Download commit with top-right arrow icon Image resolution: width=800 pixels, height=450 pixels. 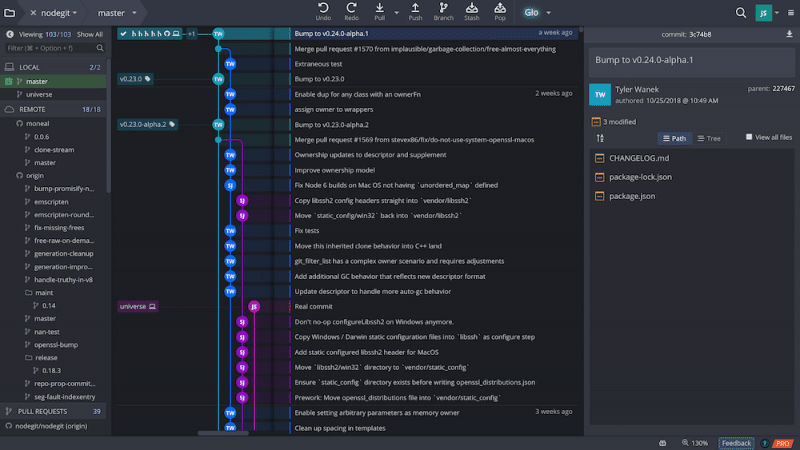click(x=789, y=34)
